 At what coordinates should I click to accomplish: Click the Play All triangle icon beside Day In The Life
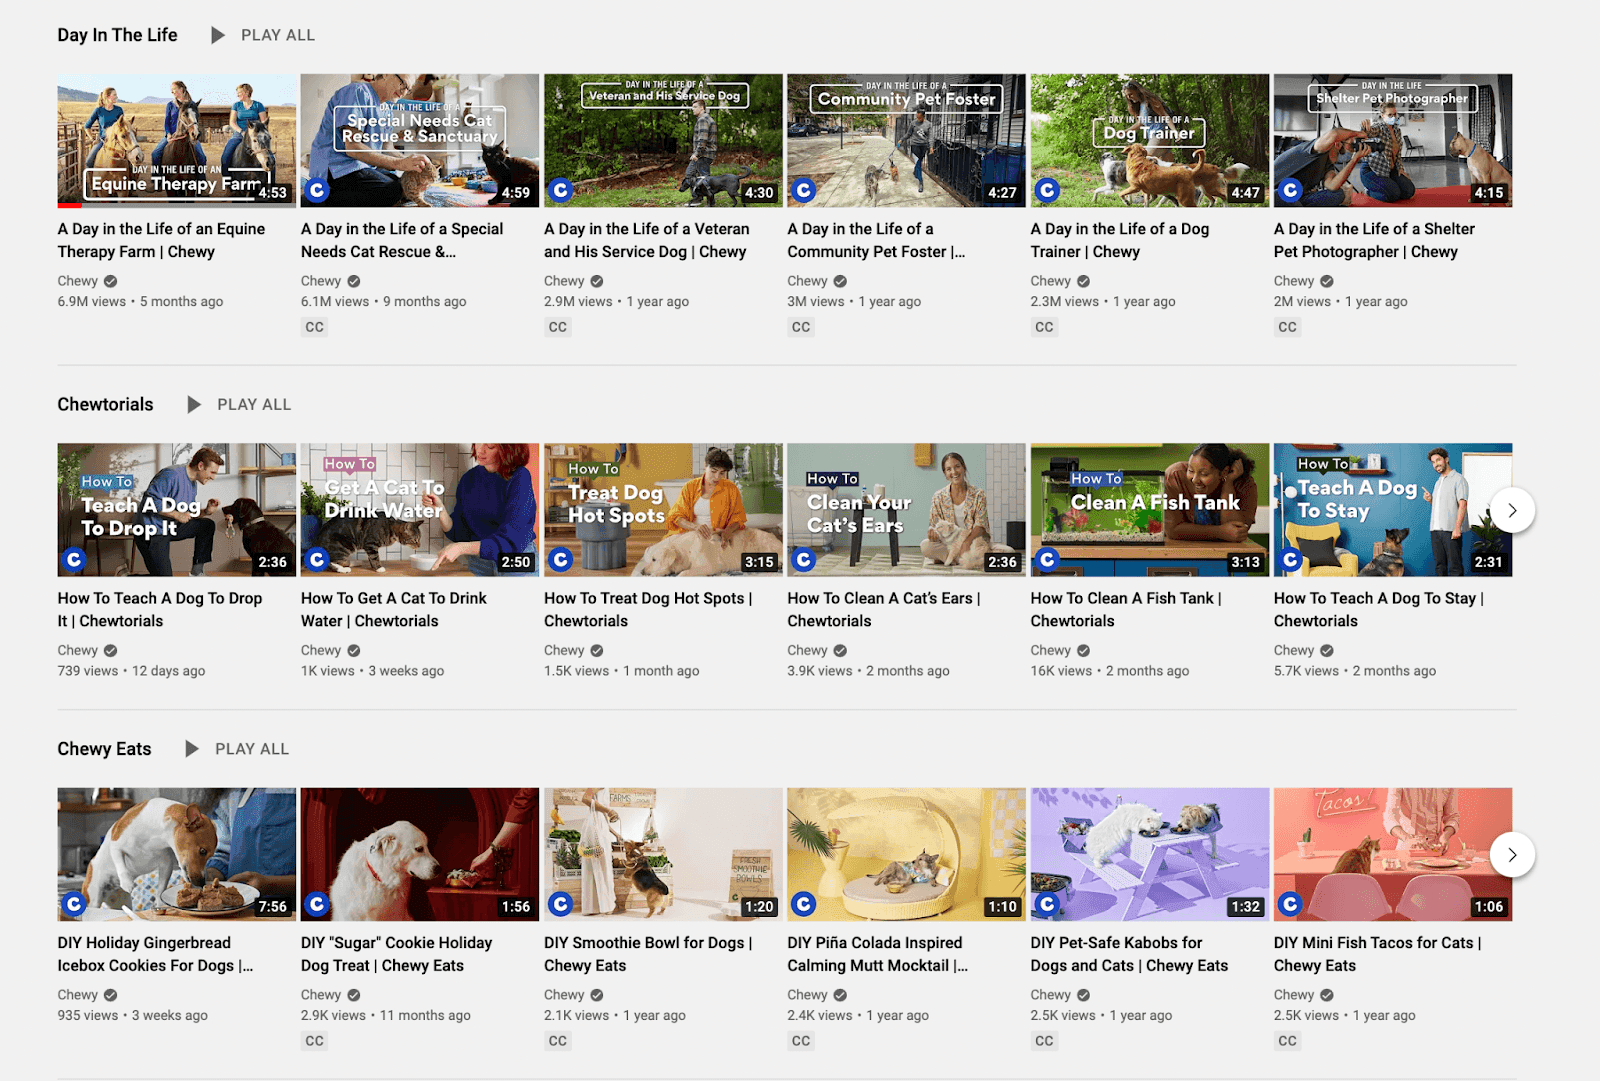217,34
